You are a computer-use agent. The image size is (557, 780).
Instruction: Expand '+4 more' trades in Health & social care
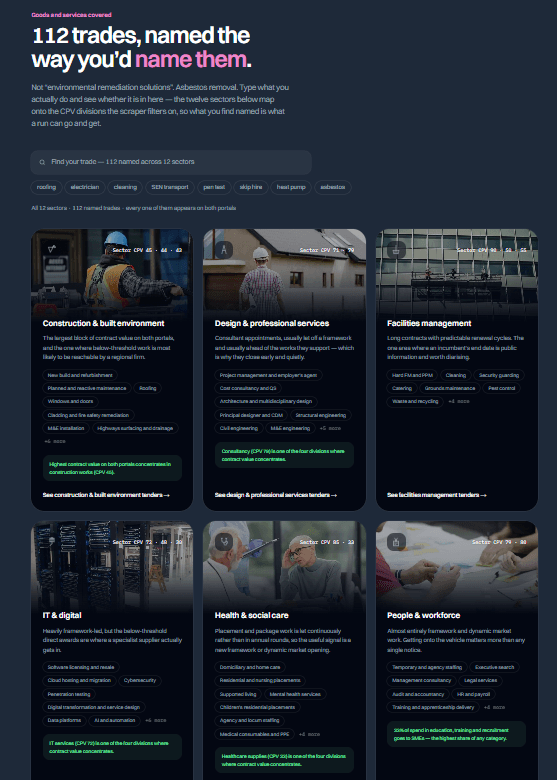309,734
